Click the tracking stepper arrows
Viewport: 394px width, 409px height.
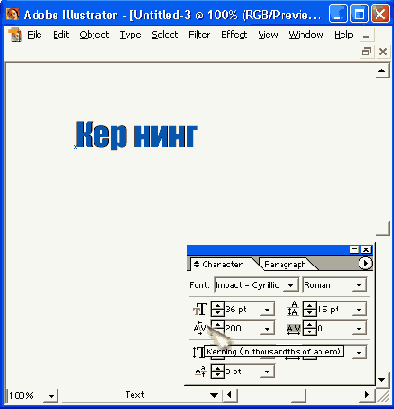310,328
